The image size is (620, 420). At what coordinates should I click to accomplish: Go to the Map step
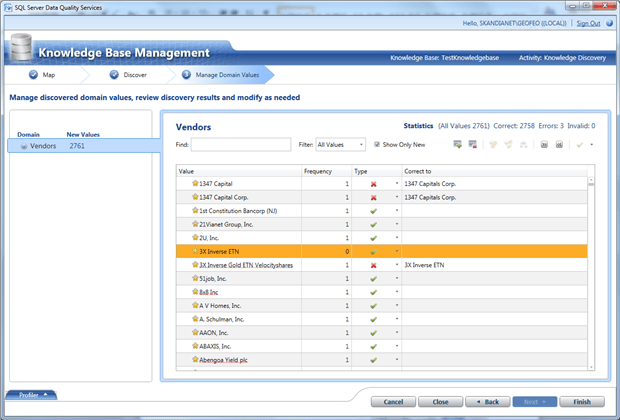[42, 75]
